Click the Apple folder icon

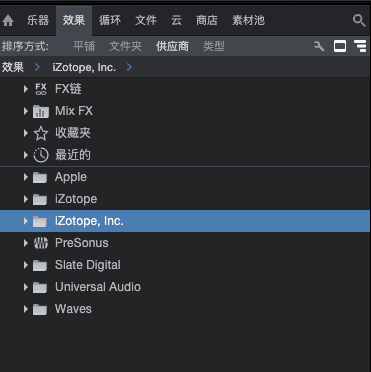(x=40, y=177)
